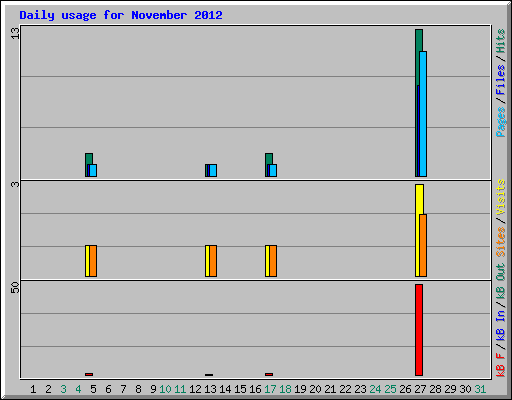
Task: Click day label "1" on the x-axis
Action: 33,389
